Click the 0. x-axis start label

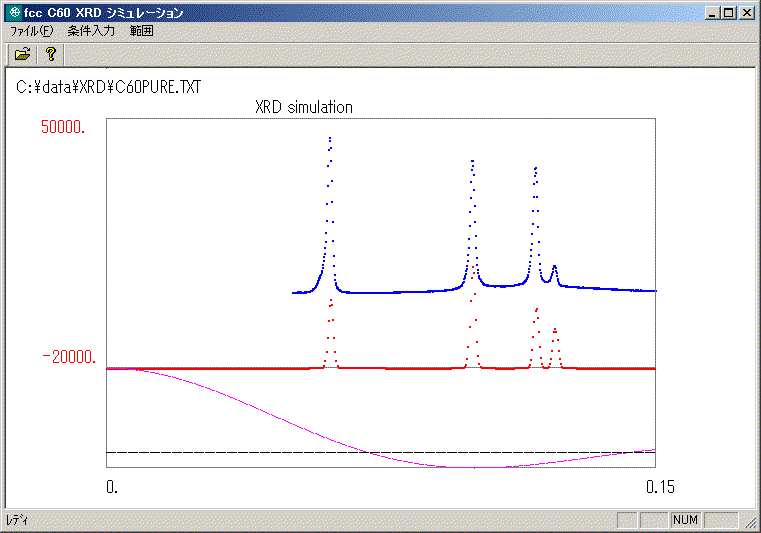pos(112,487)
